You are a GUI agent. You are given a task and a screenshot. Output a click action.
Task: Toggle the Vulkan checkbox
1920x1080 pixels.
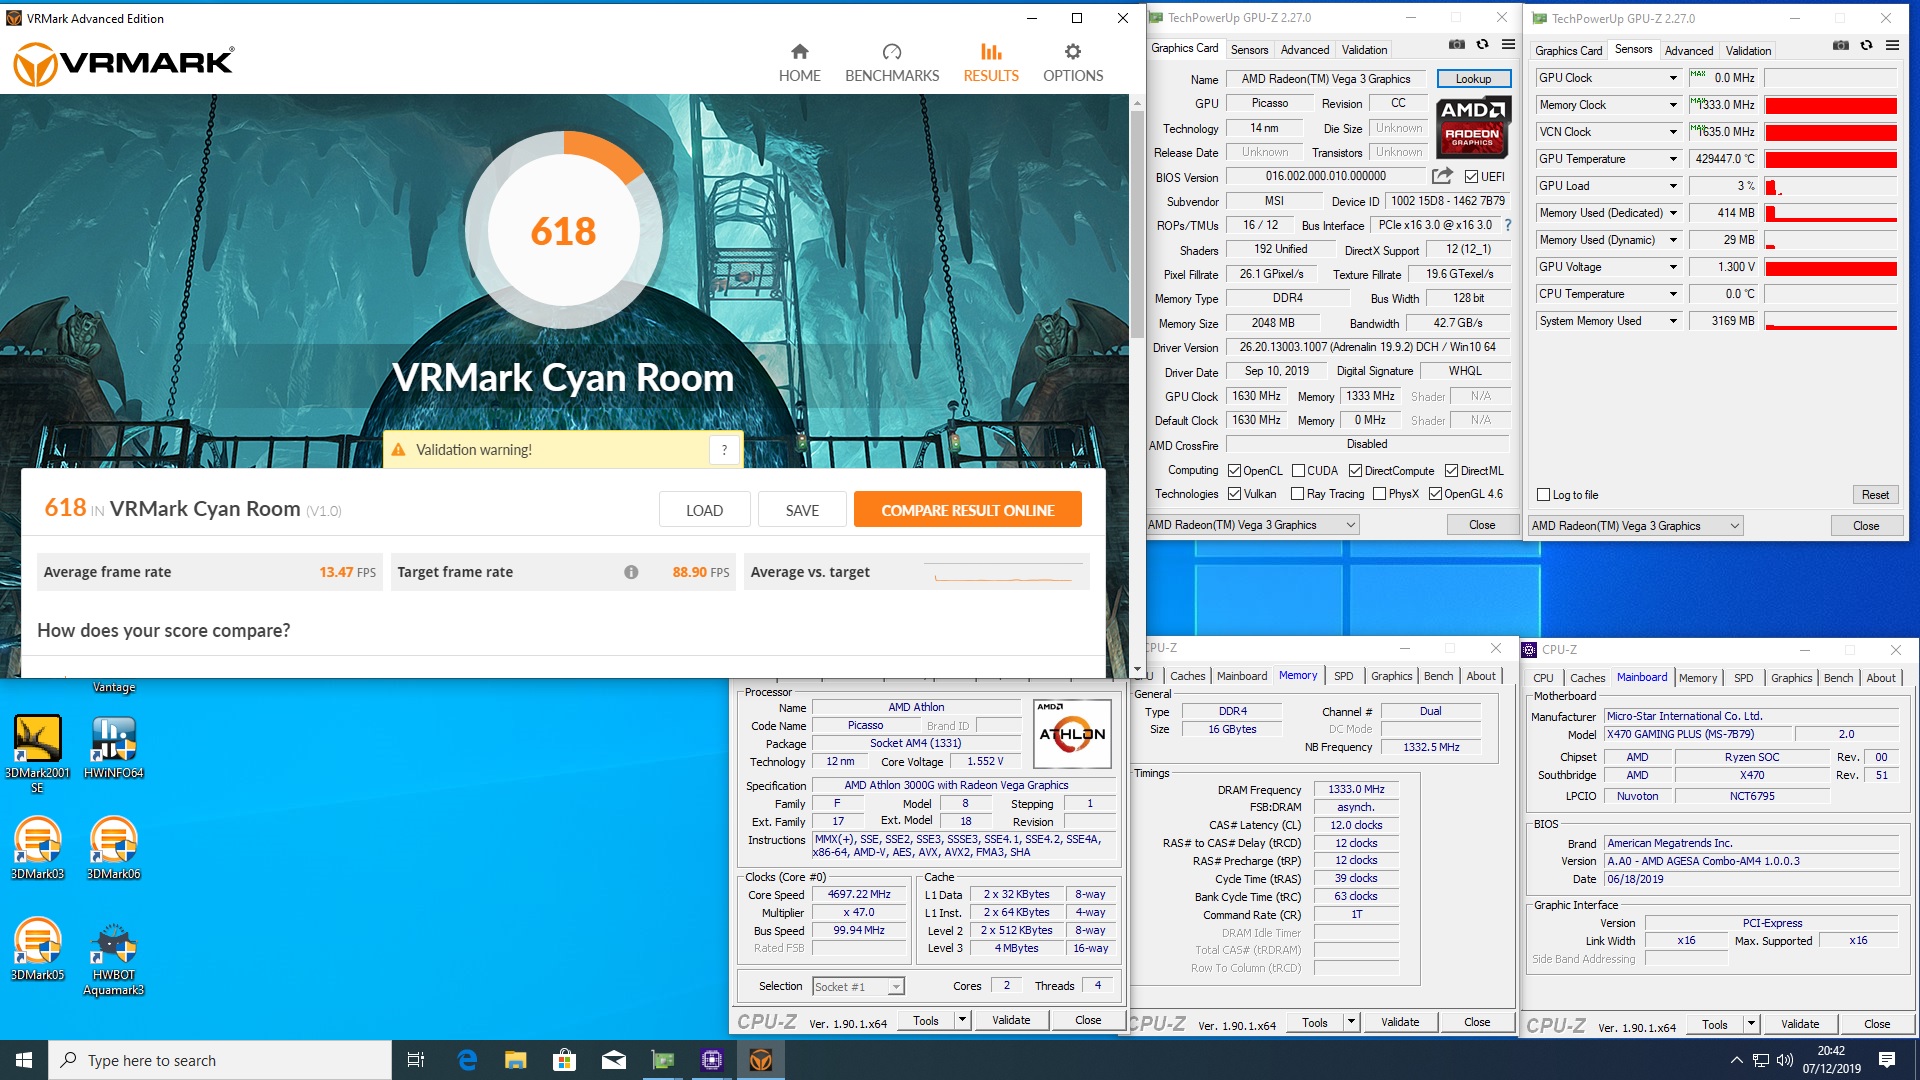coord(1234,494)
